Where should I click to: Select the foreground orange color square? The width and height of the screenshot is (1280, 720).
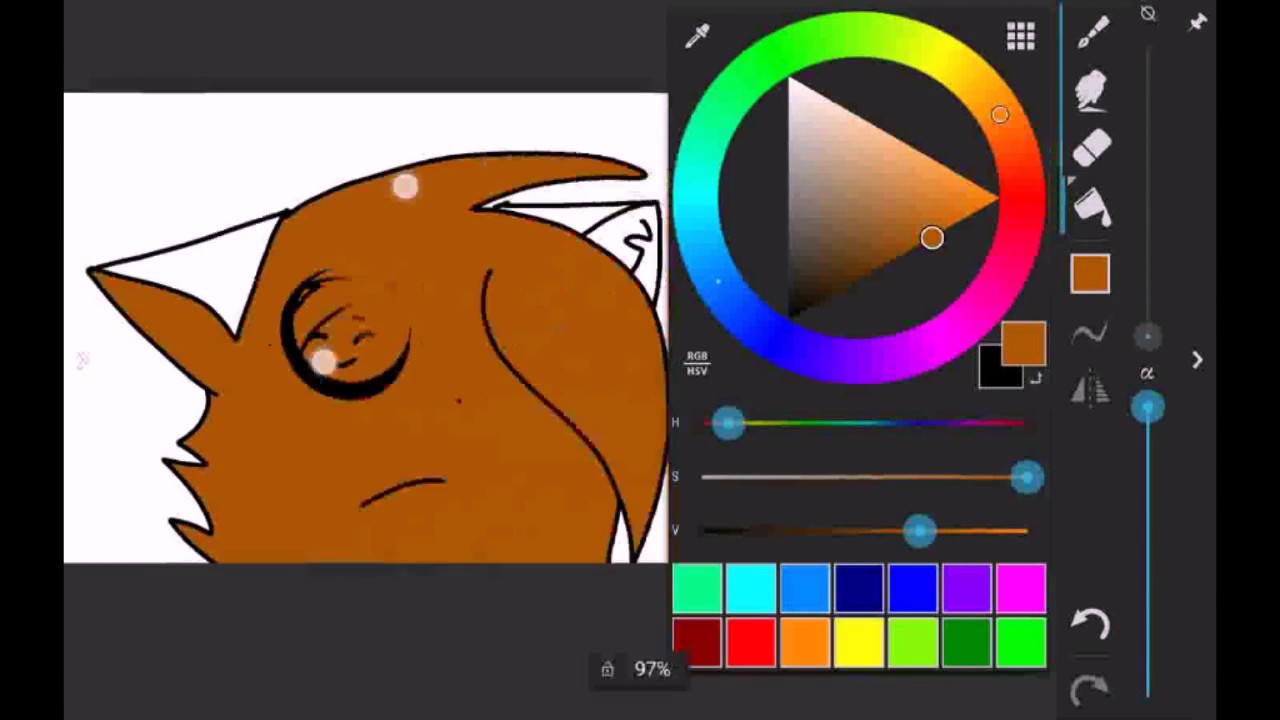click(x=1023, y=343)
